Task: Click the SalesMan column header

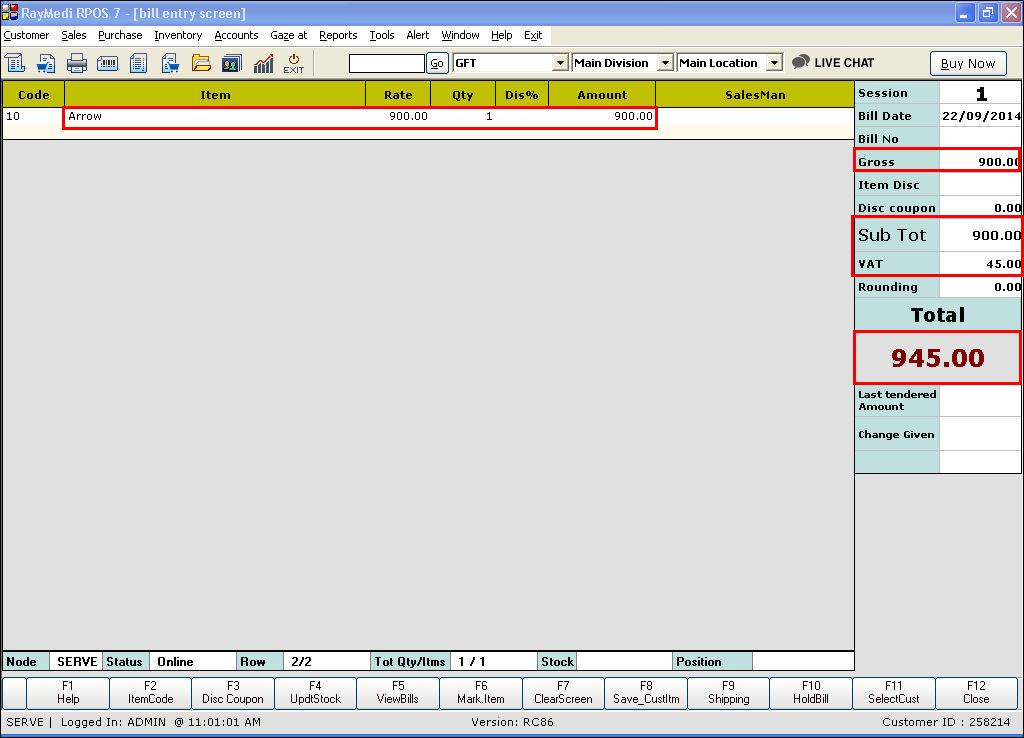Action: point(755,95)
